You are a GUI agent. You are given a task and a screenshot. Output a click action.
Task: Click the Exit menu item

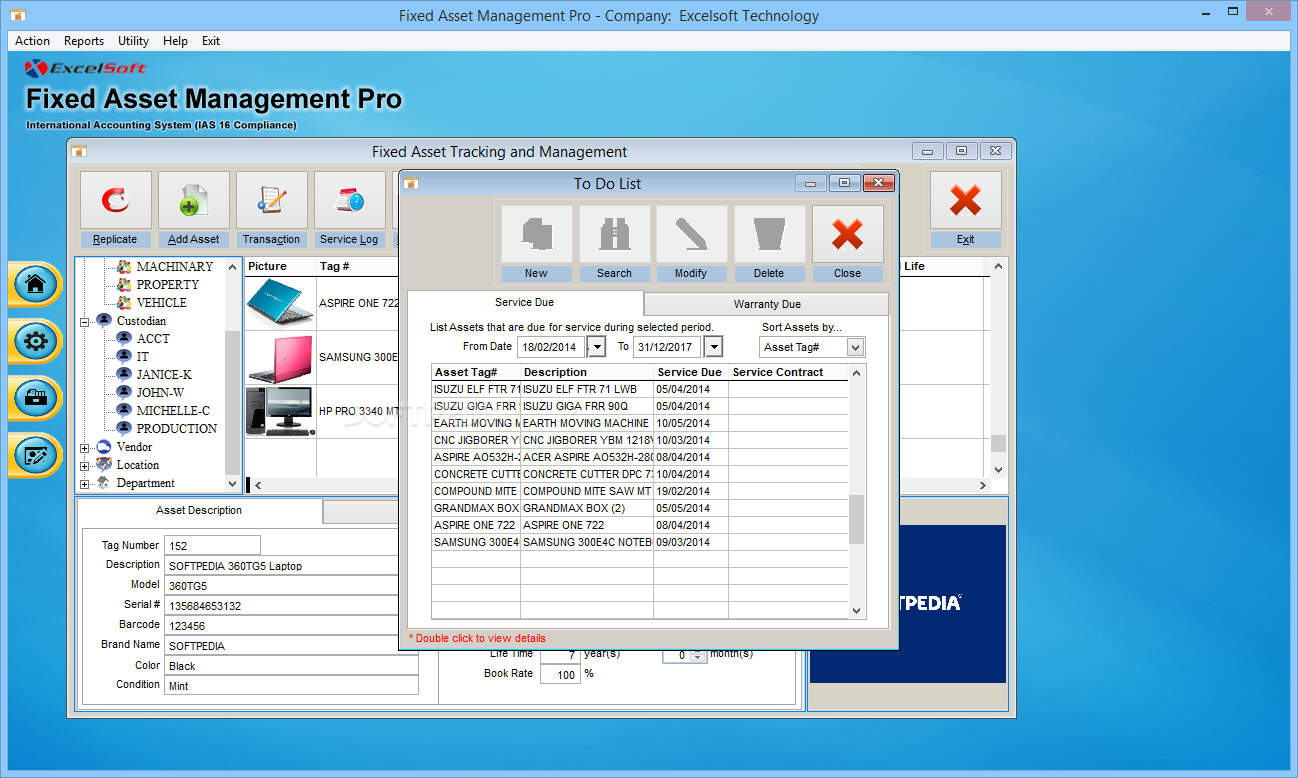point(211,41)
